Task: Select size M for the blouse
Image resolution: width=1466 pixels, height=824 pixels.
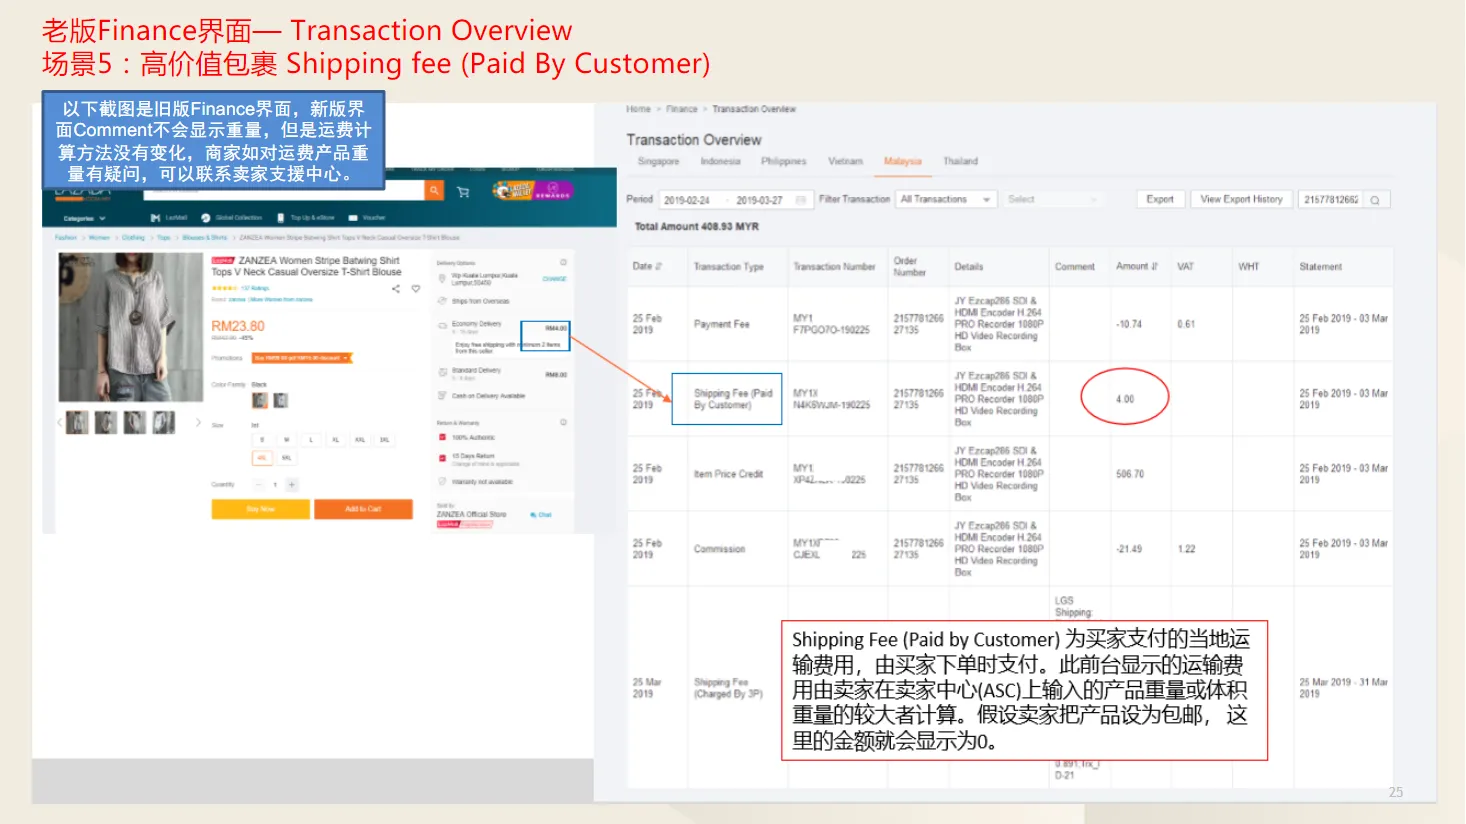Action: click(286, 439)
